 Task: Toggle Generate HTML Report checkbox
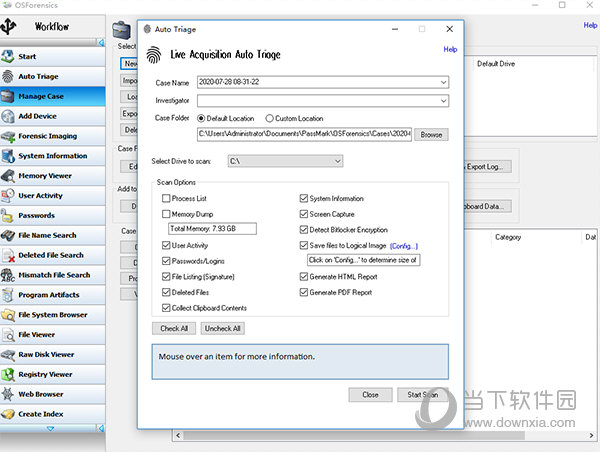point(303,277)
